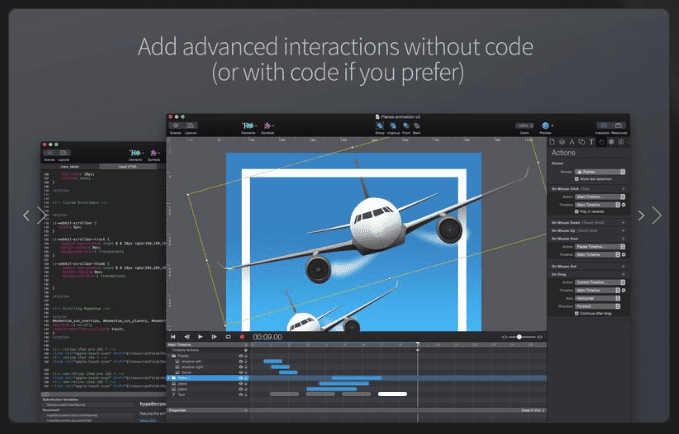679x434 pixels.
Task: Toggle timeline loop playback button
Action: point(228,337)
